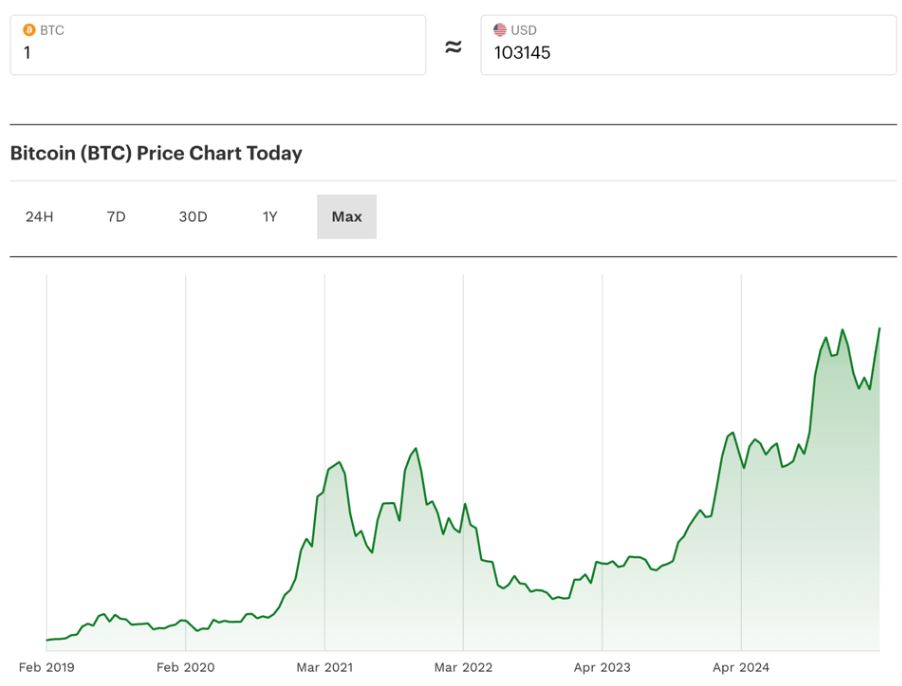Click the USD currency label
Image resolution: width=902 pixels, height=686 pixels.
523,30
